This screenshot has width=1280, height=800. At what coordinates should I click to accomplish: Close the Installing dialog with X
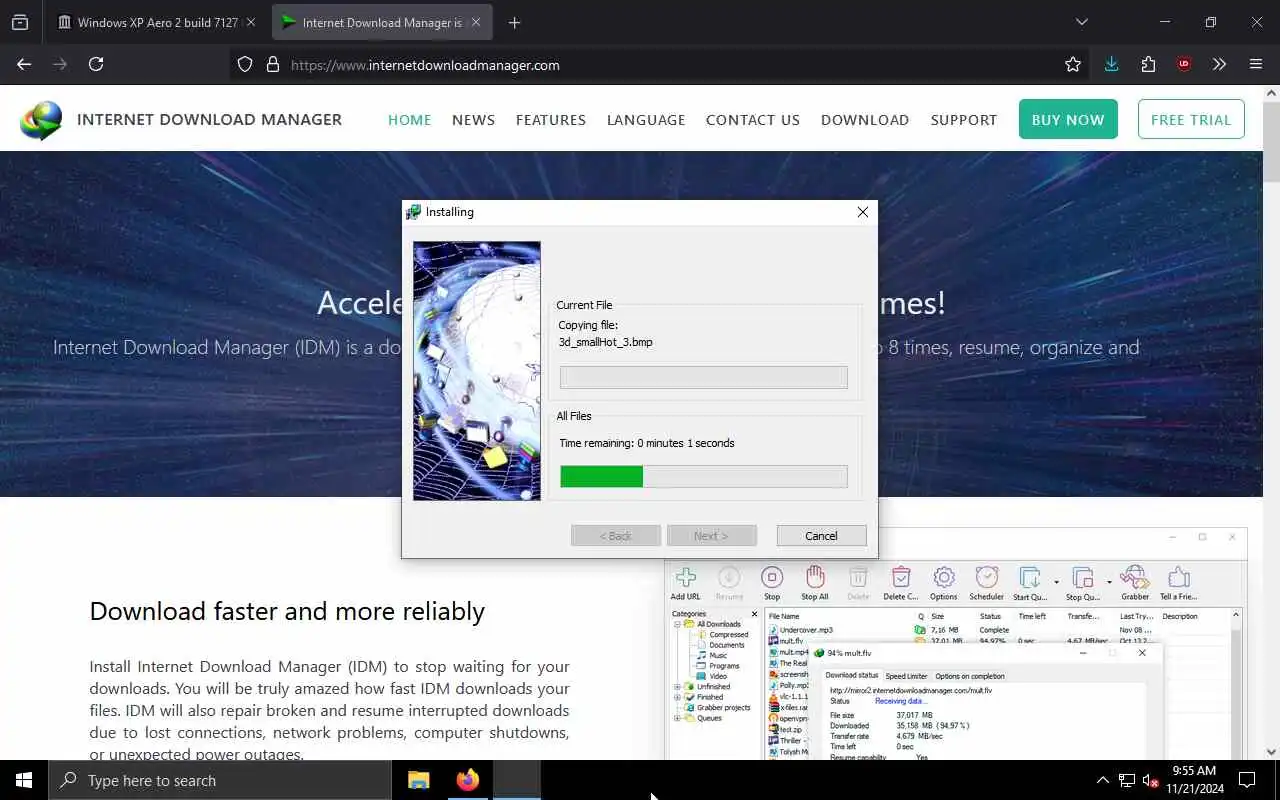[862, 212]
